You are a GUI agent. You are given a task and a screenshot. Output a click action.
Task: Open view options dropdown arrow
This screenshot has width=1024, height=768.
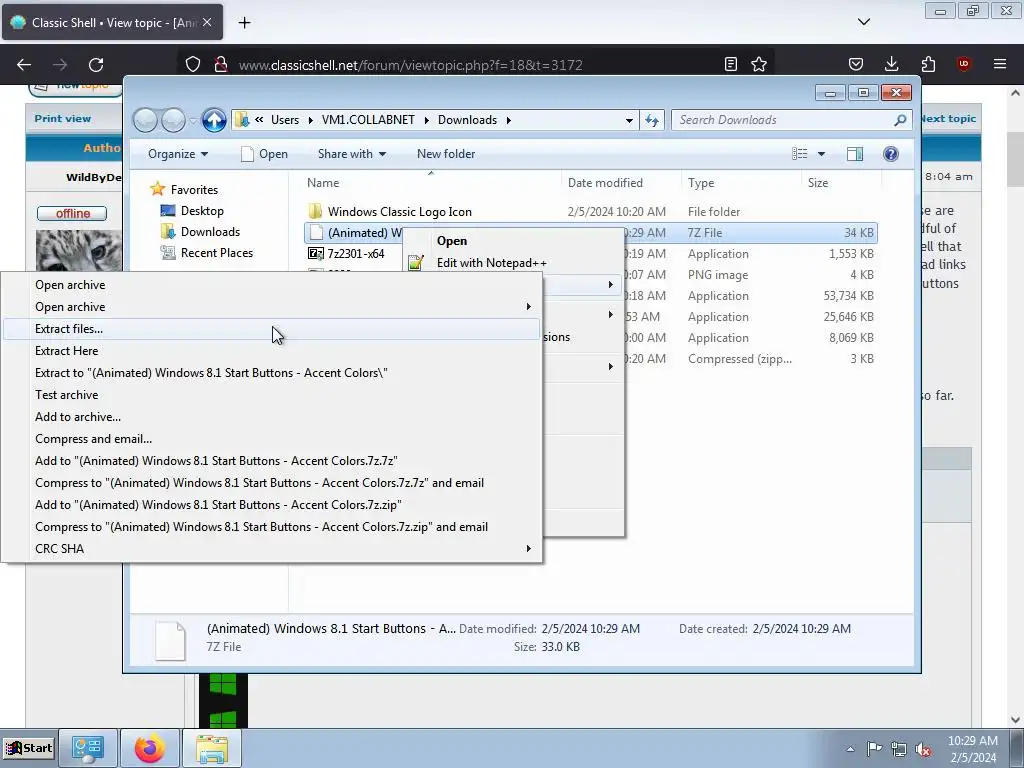822,154
